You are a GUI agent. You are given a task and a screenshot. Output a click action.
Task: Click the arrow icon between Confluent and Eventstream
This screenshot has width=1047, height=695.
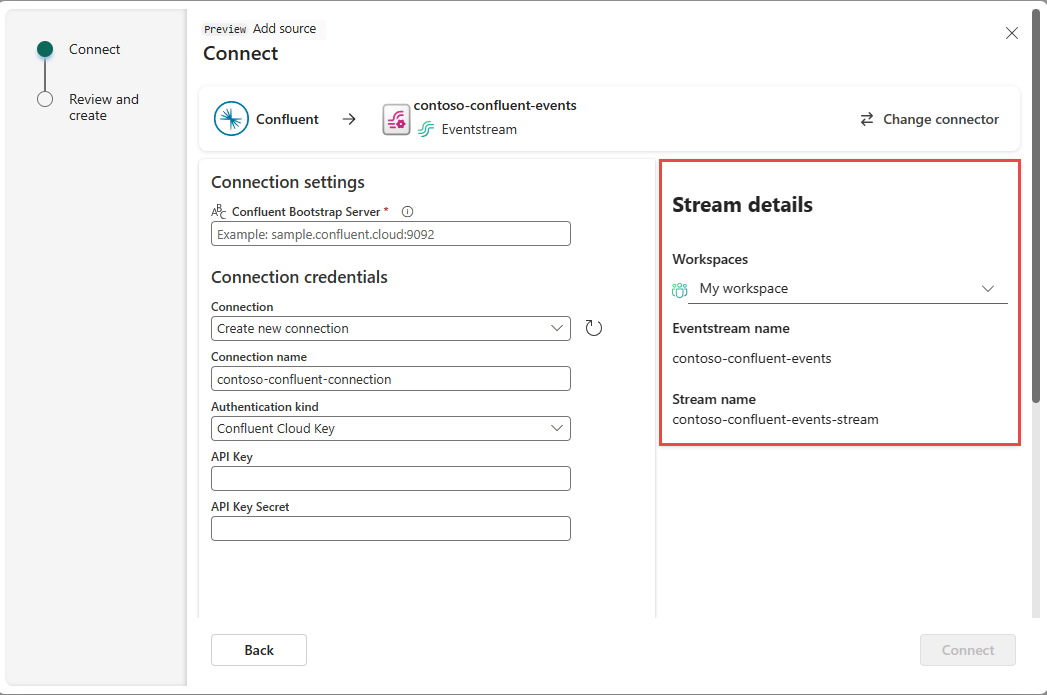[x=349, y=118]
